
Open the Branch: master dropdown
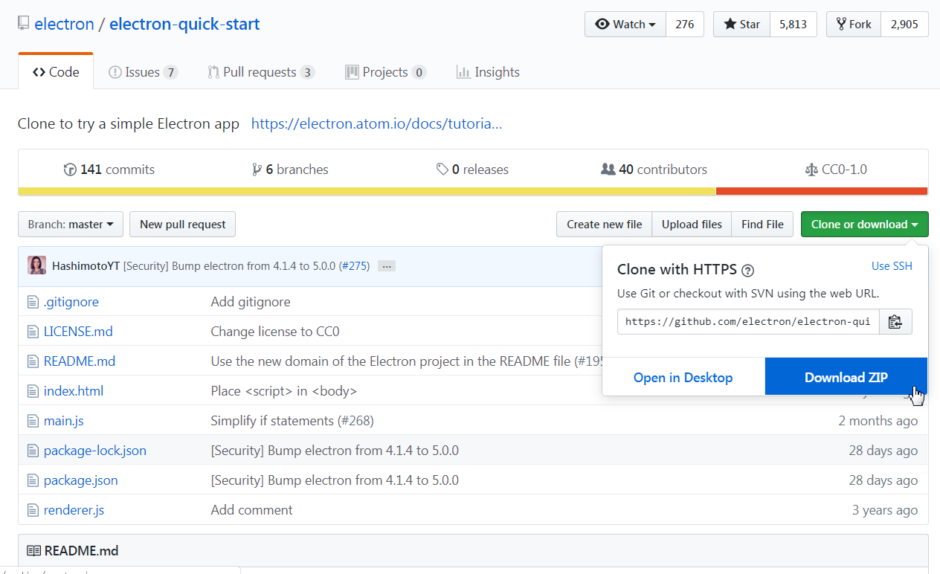[71, 224]
